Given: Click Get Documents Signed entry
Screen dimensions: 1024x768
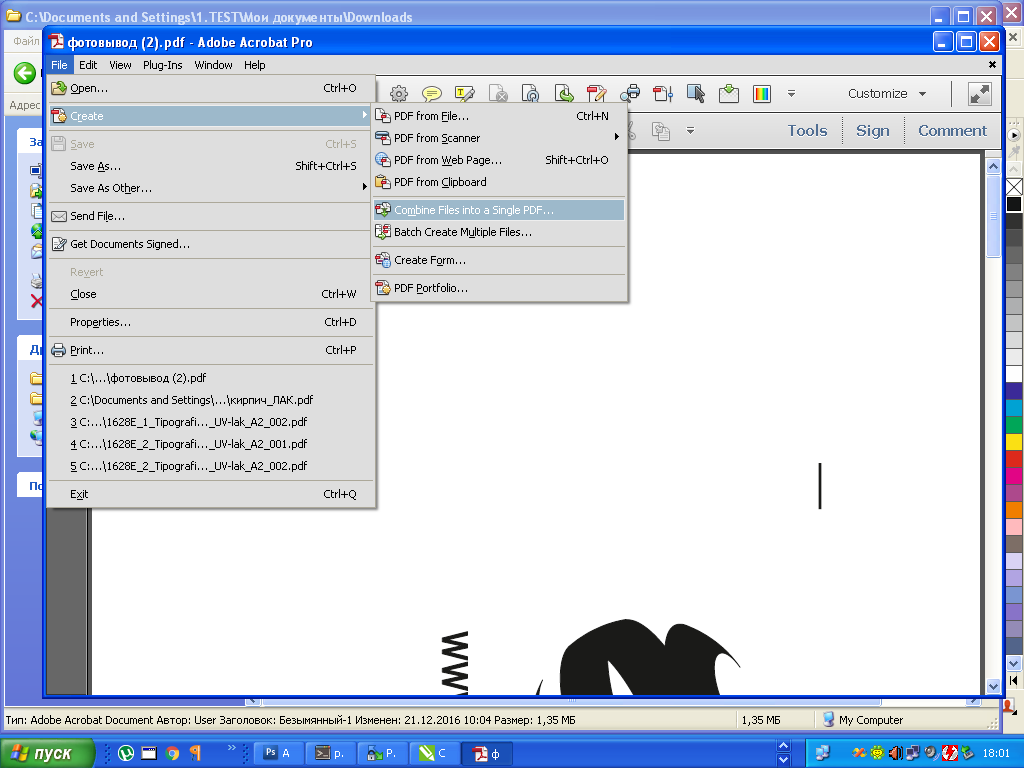Looking at the screenshot, I should [x=209, y=244].
